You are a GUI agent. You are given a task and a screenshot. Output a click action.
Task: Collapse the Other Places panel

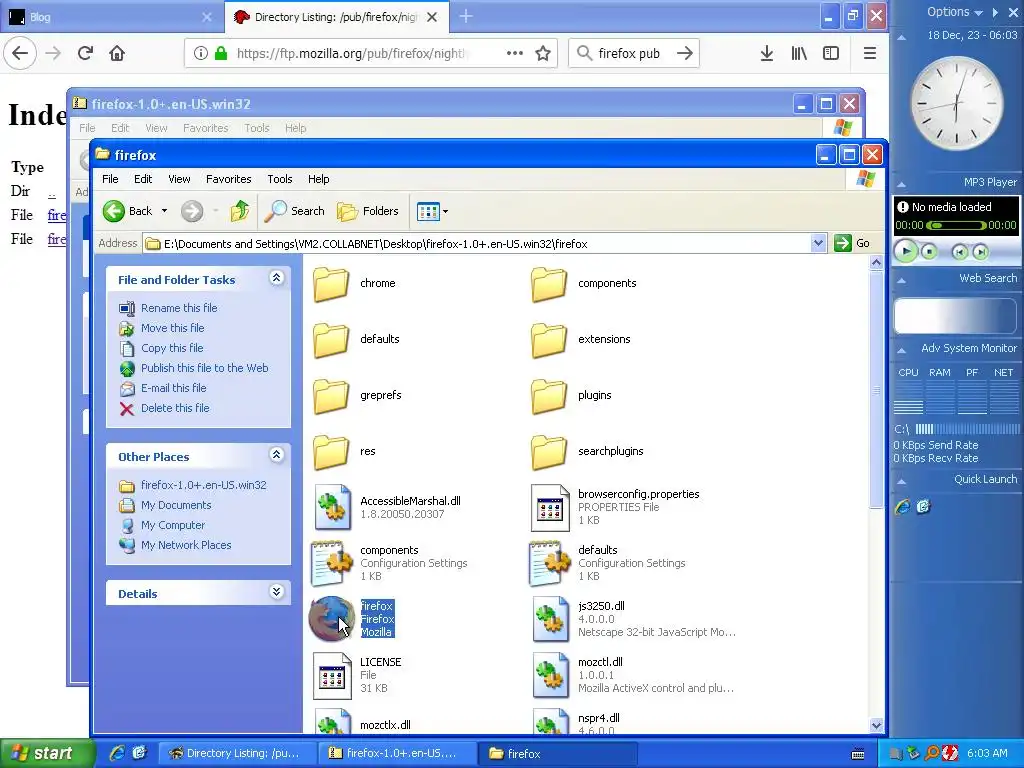point(276,455)
